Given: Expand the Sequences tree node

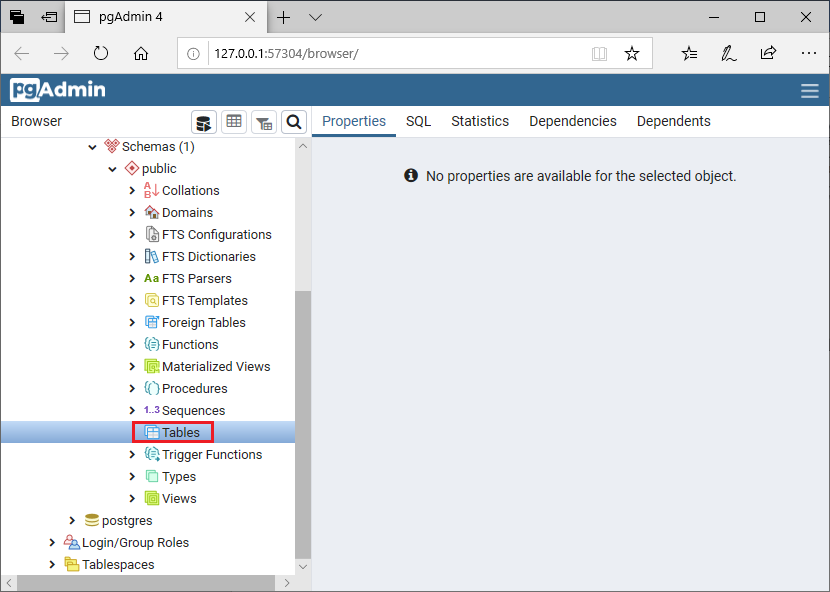Looking at the screenshot, I should [131, 410].
